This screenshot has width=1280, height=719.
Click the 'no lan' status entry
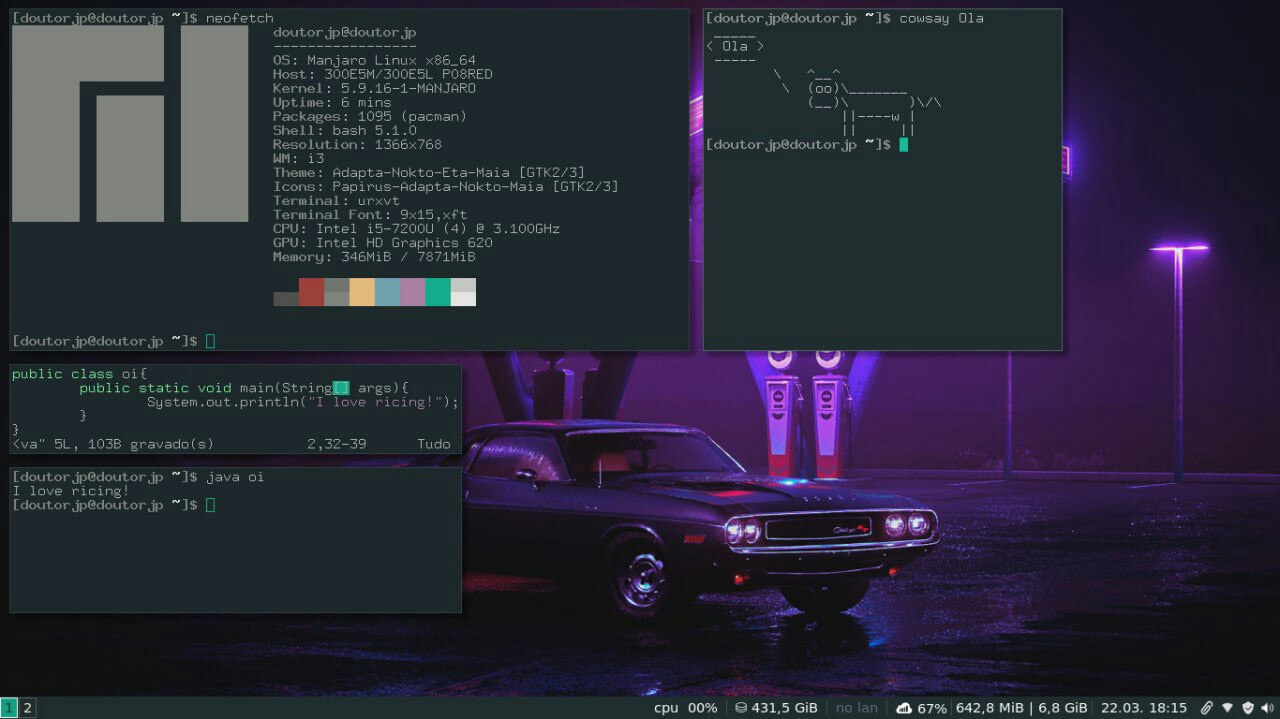pyautogui.click(x=857, y=708)
